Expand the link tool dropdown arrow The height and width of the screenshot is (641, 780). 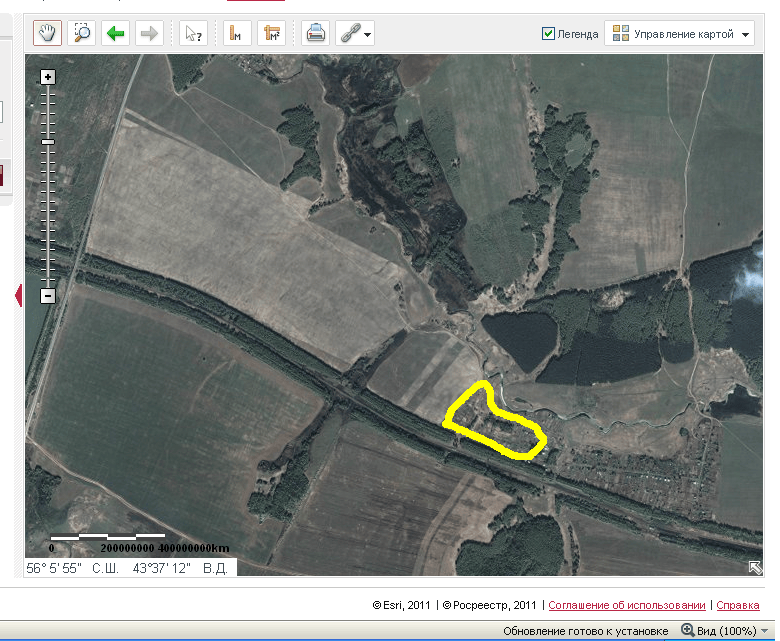368,35
